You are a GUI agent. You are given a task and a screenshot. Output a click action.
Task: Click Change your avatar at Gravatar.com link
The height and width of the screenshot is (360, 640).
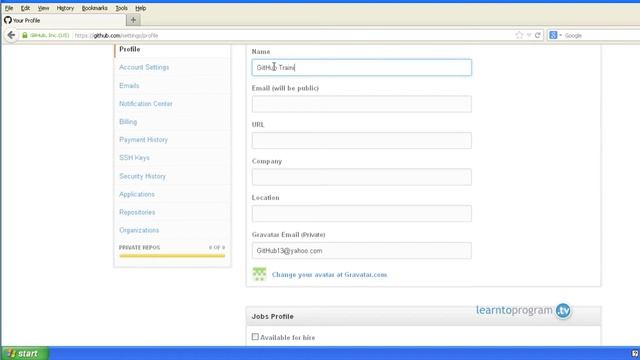(x=329, y=275)
